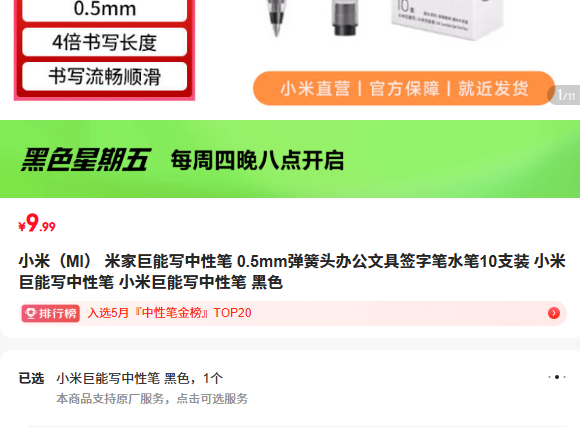Tap the 4倍书写长度 feature tag

tap(105, 42)
